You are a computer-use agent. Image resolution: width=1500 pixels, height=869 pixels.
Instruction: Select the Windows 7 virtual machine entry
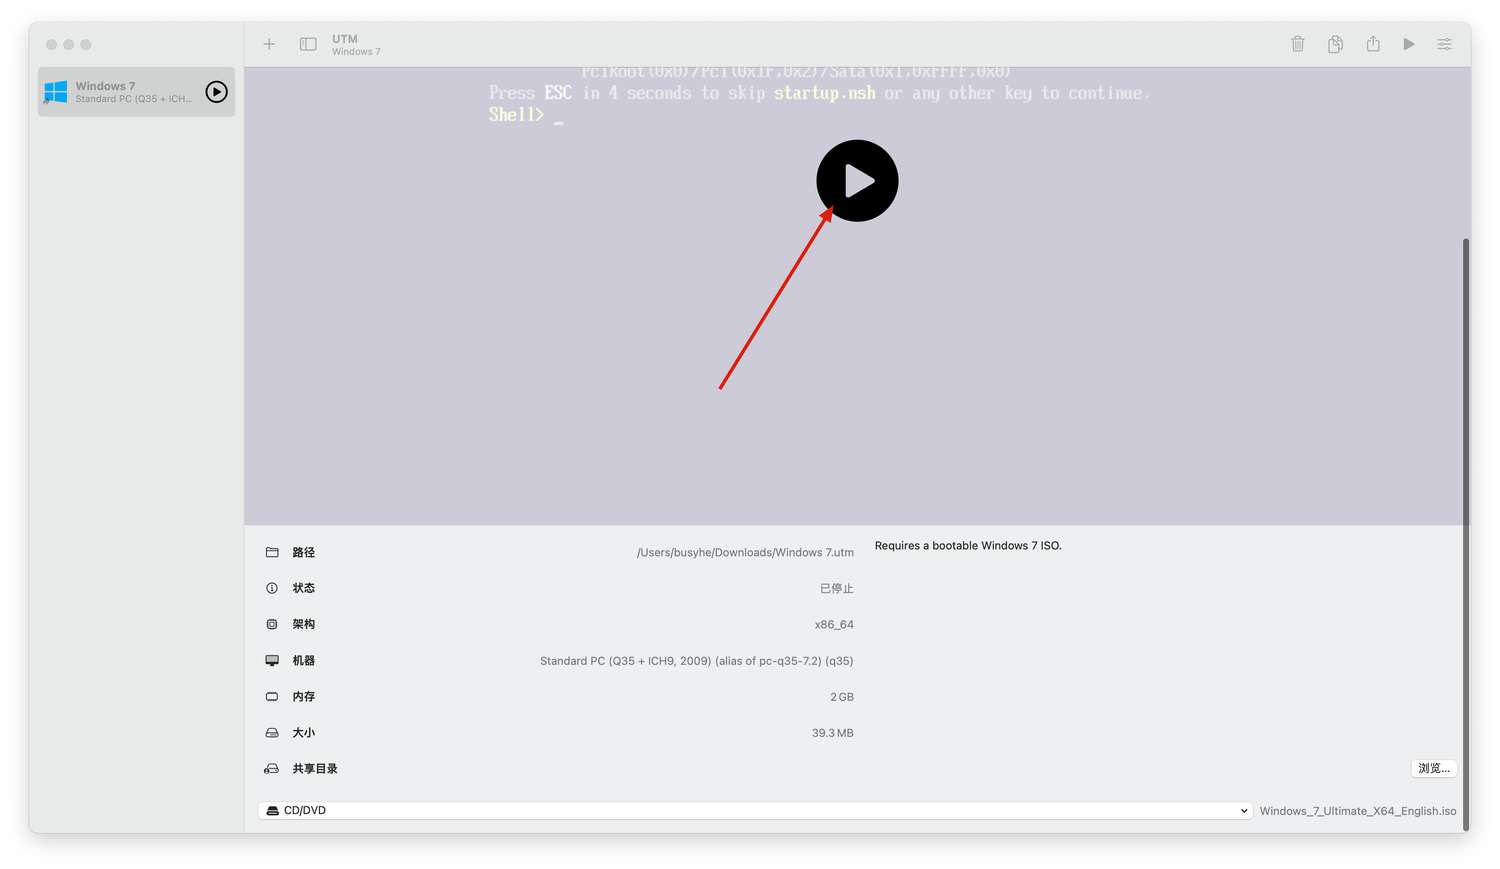136,92
